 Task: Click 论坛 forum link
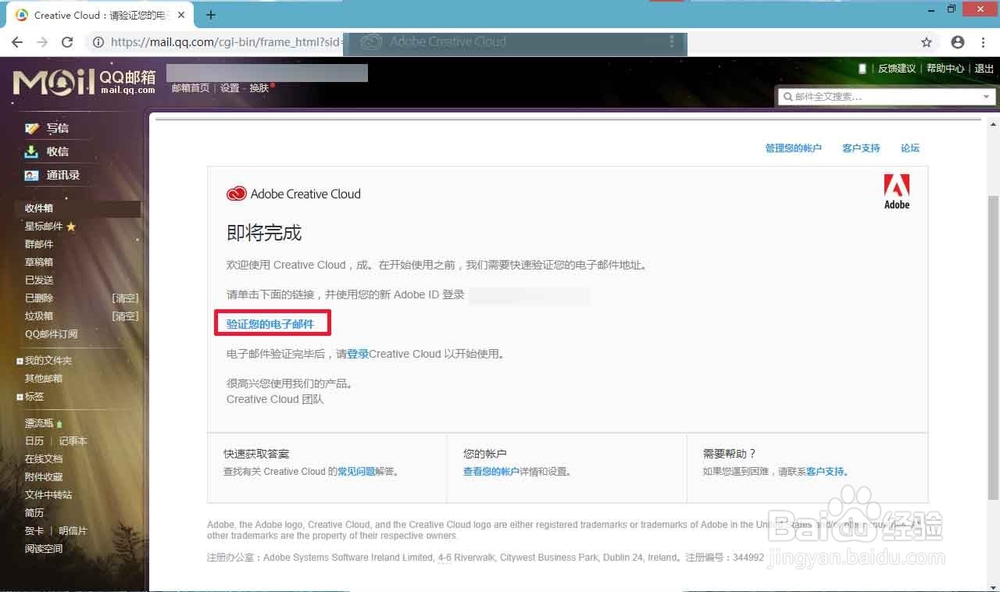[x=910, y=148]
